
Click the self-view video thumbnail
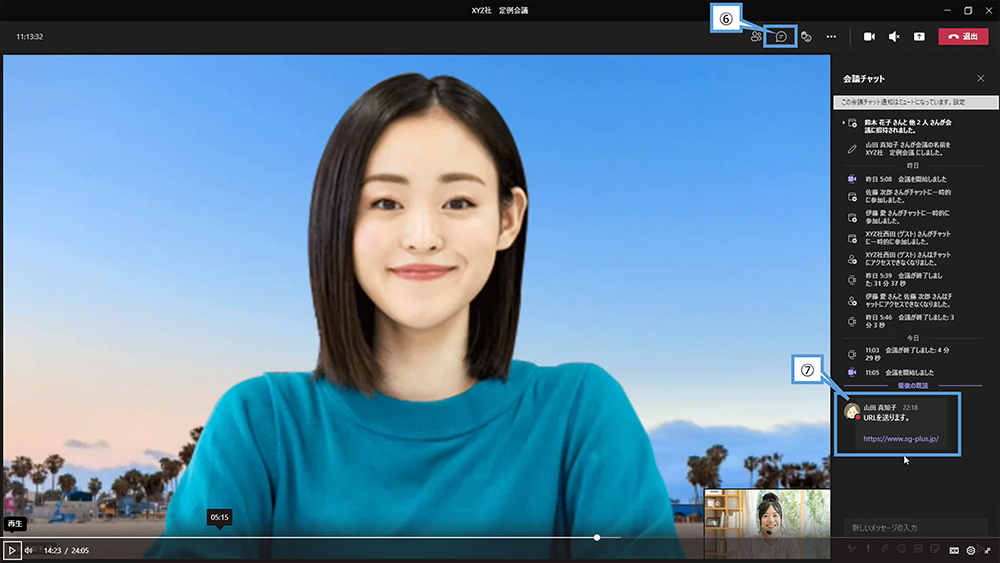[767, 523]
